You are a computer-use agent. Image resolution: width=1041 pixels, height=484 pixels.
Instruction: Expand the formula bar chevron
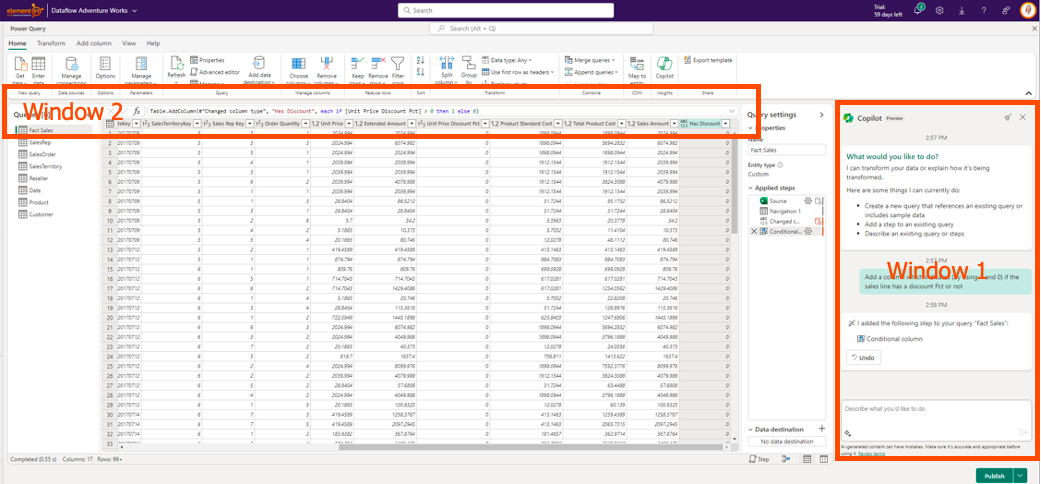[732, 112]
